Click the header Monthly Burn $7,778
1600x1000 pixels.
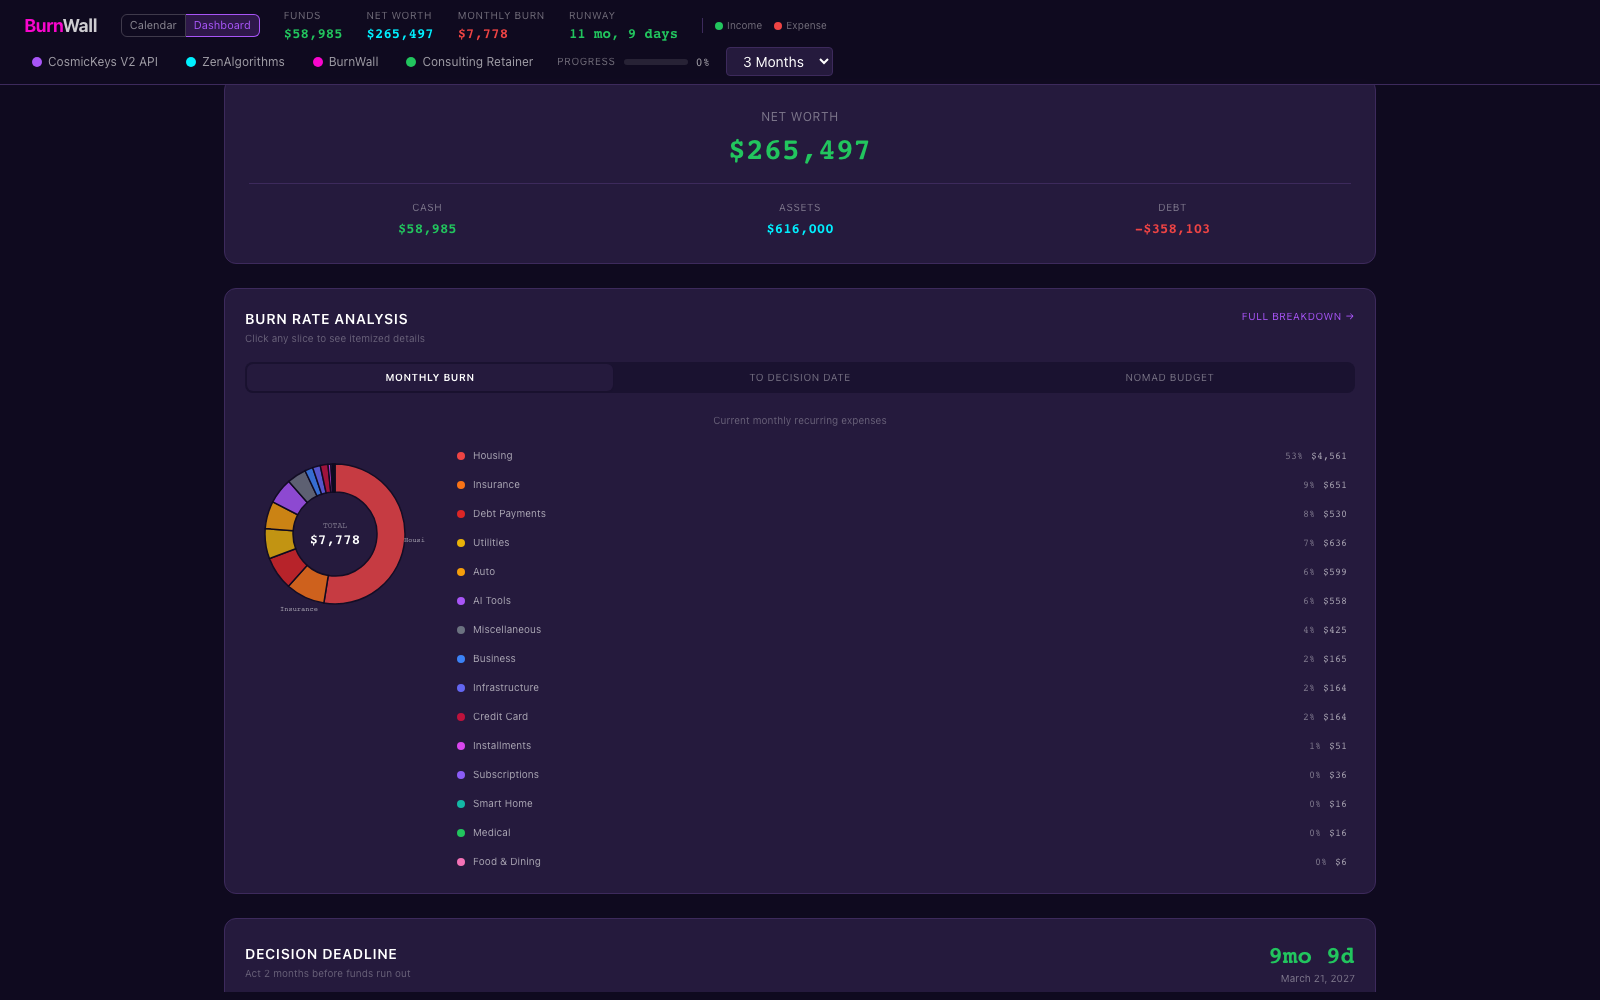point(483,34)
